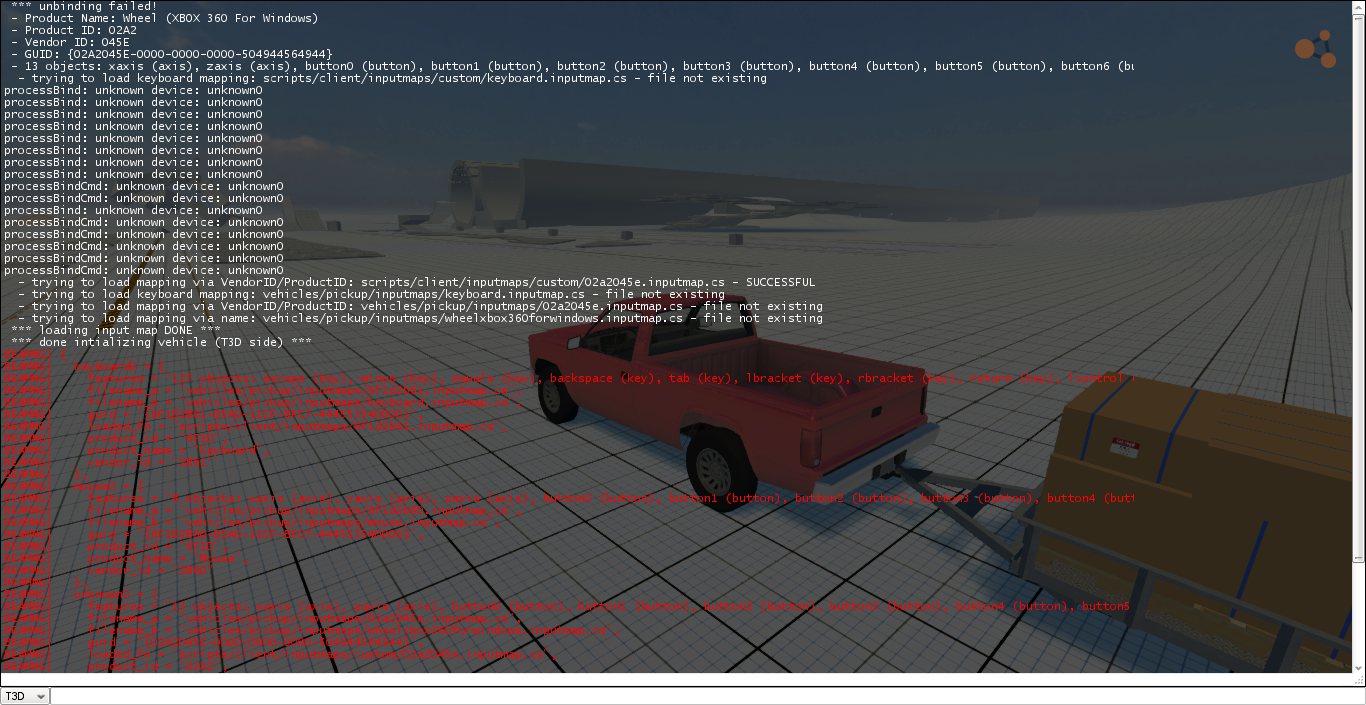This screenshot has width=1366, height=705.
Task: Select the 'Vendor ID: 045E' log line
Action: coord(70,42)
